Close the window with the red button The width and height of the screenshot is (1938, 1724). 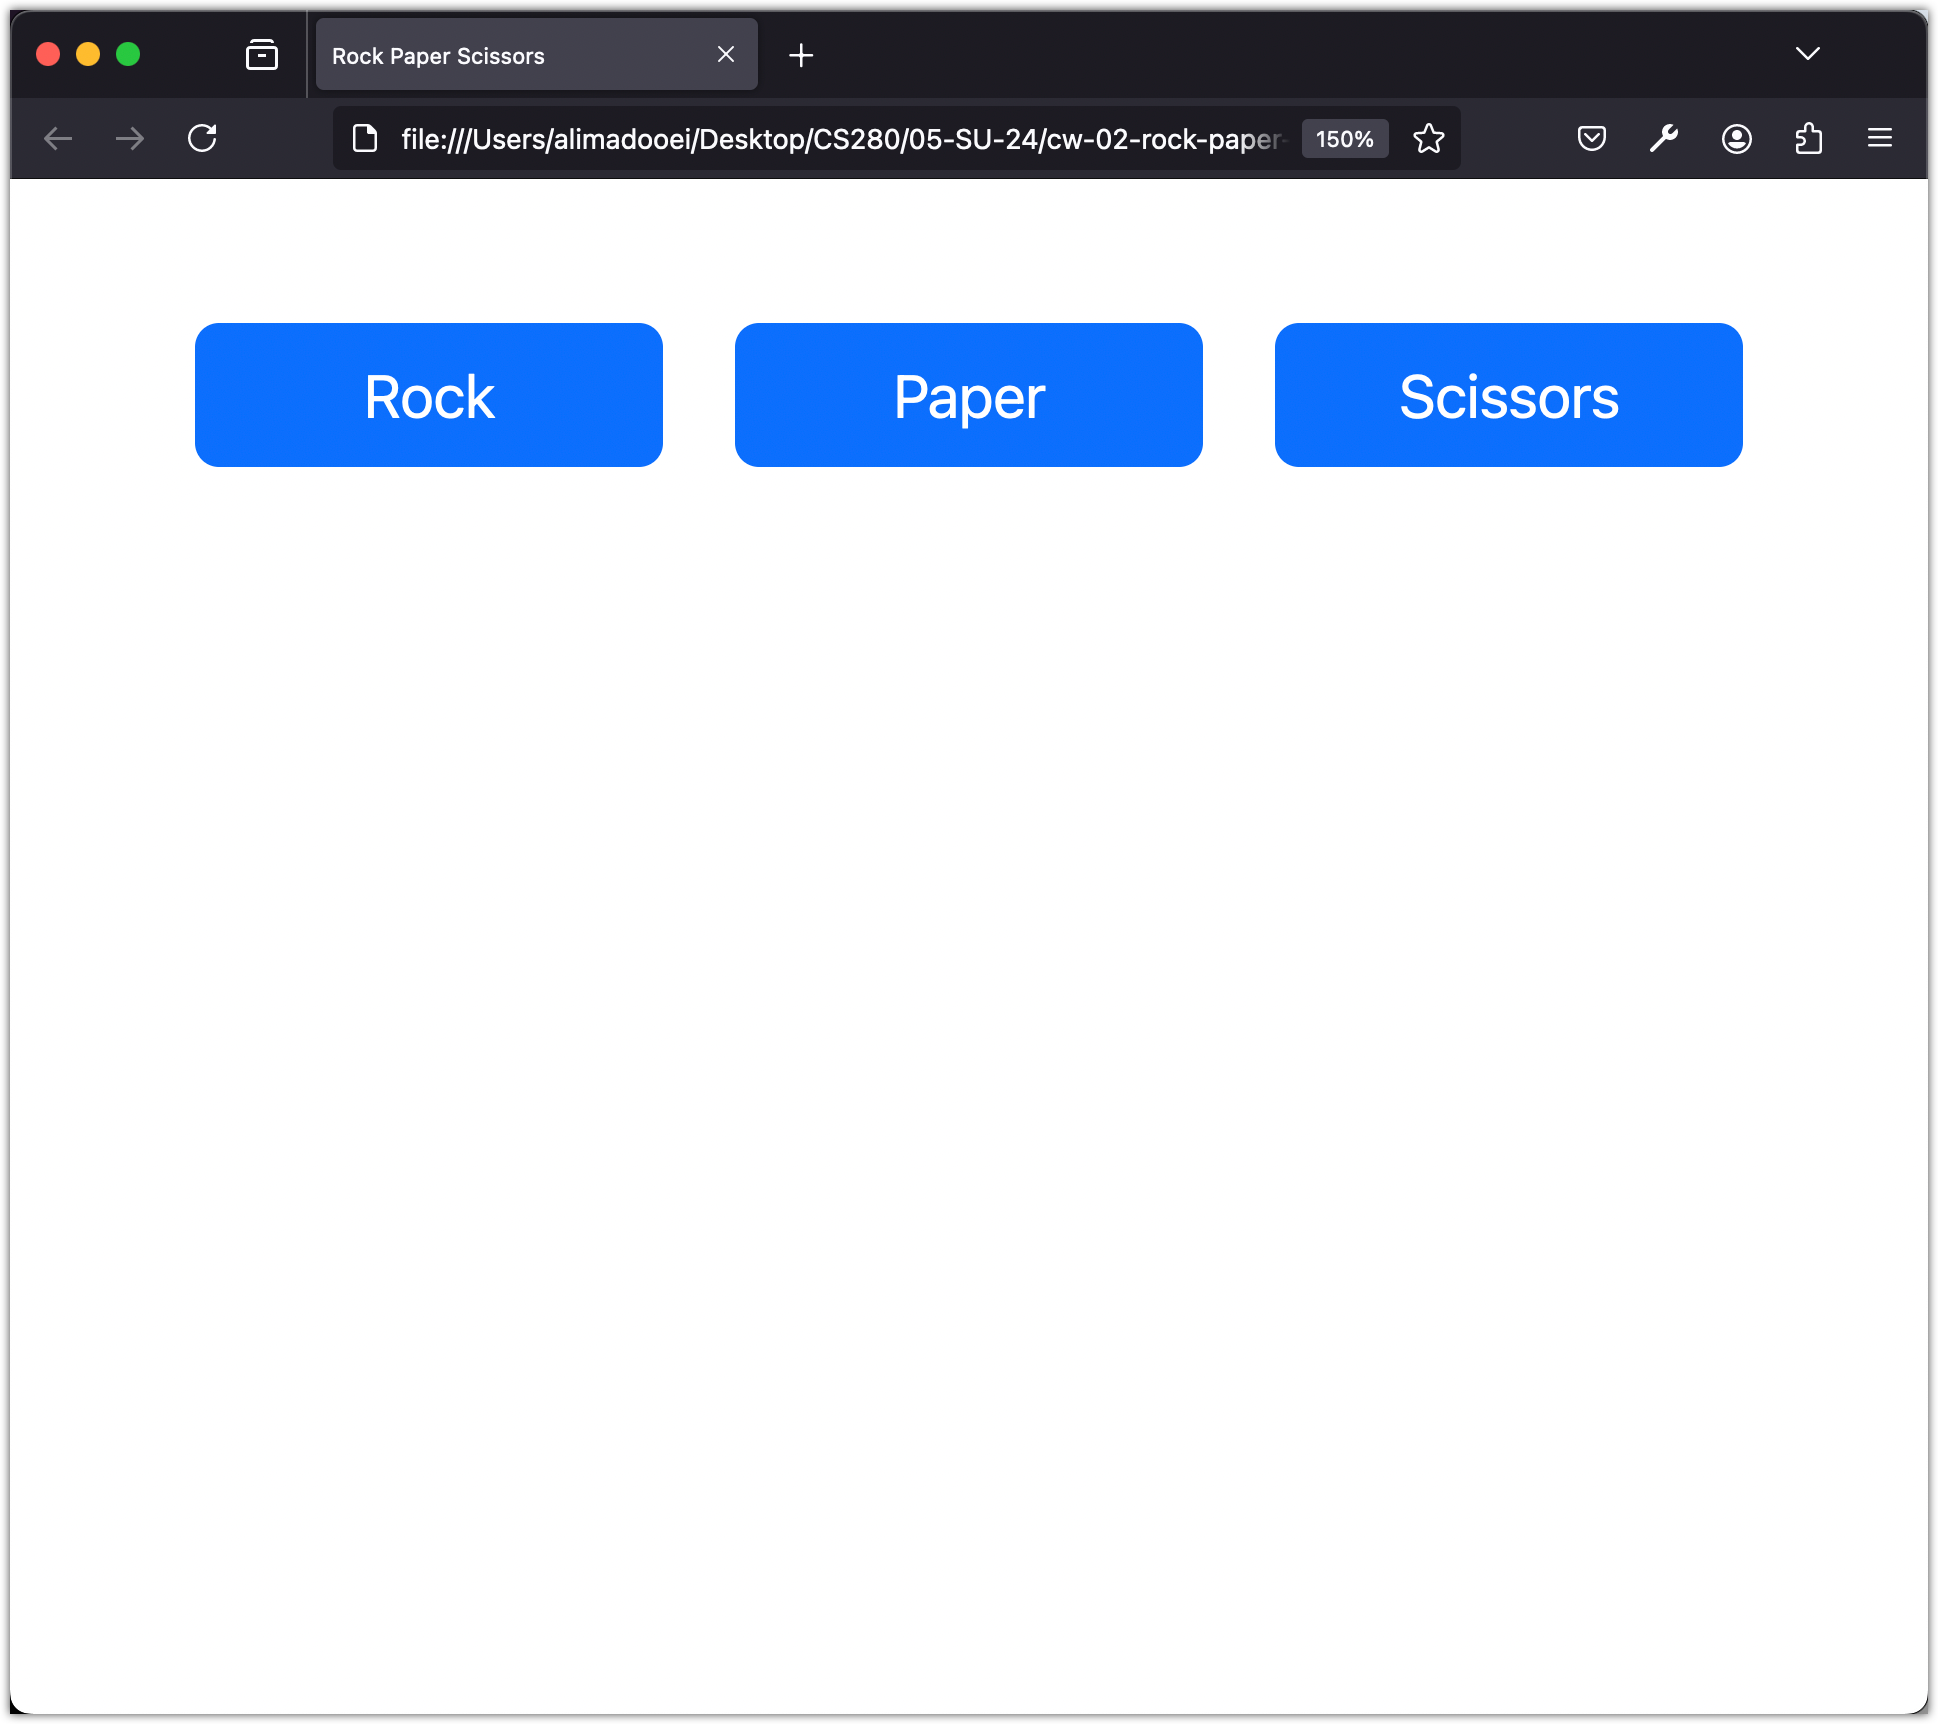click(x=48, y=54)
